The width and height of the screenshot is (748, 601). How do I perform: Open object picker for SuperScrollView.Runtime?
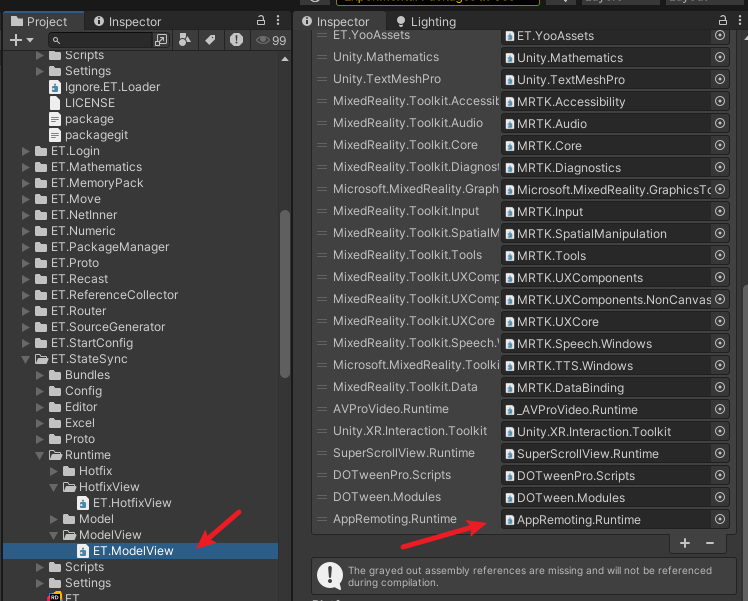click(x=720, y=453)
